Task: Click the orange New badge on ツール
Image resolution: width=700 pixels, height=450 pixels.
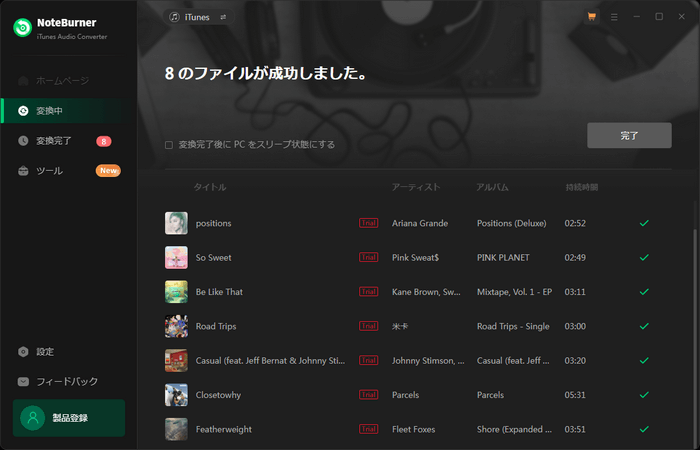Action: tap(108, 171)
